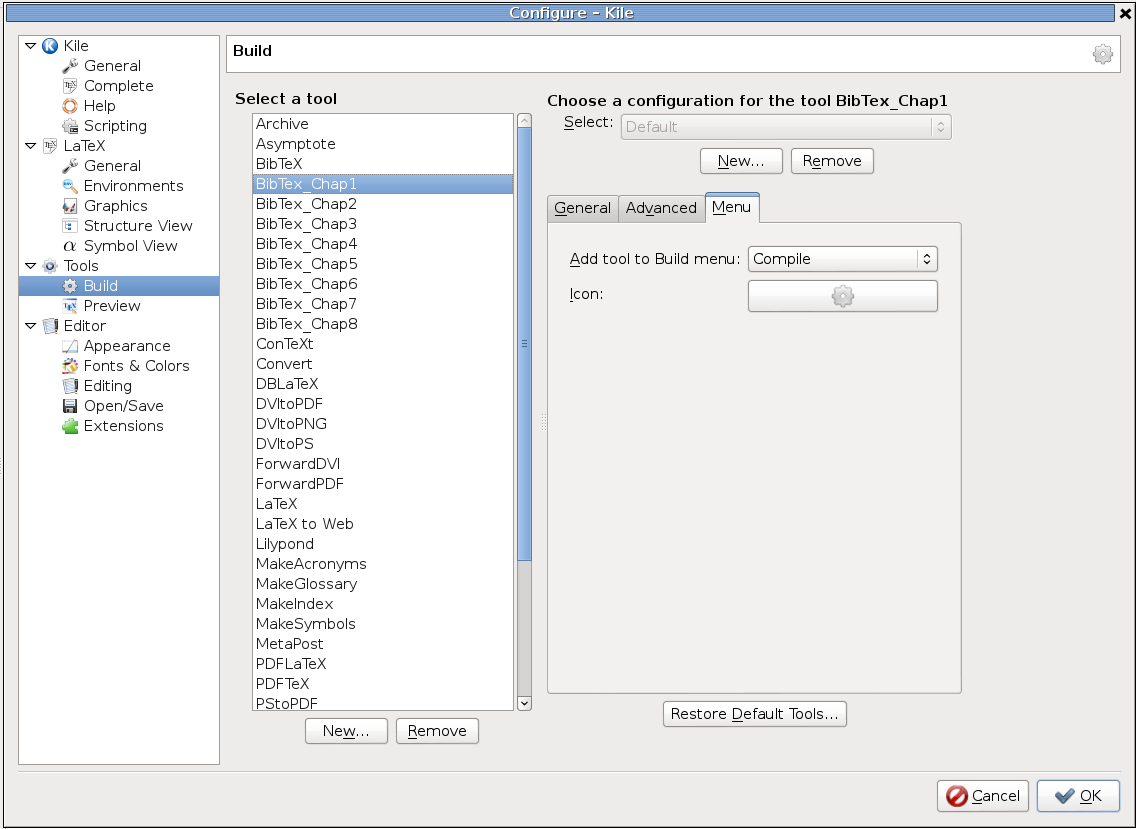Screen dimensions: 1136x829
Task: Click New below the tool list
Action: pos(346,731)
